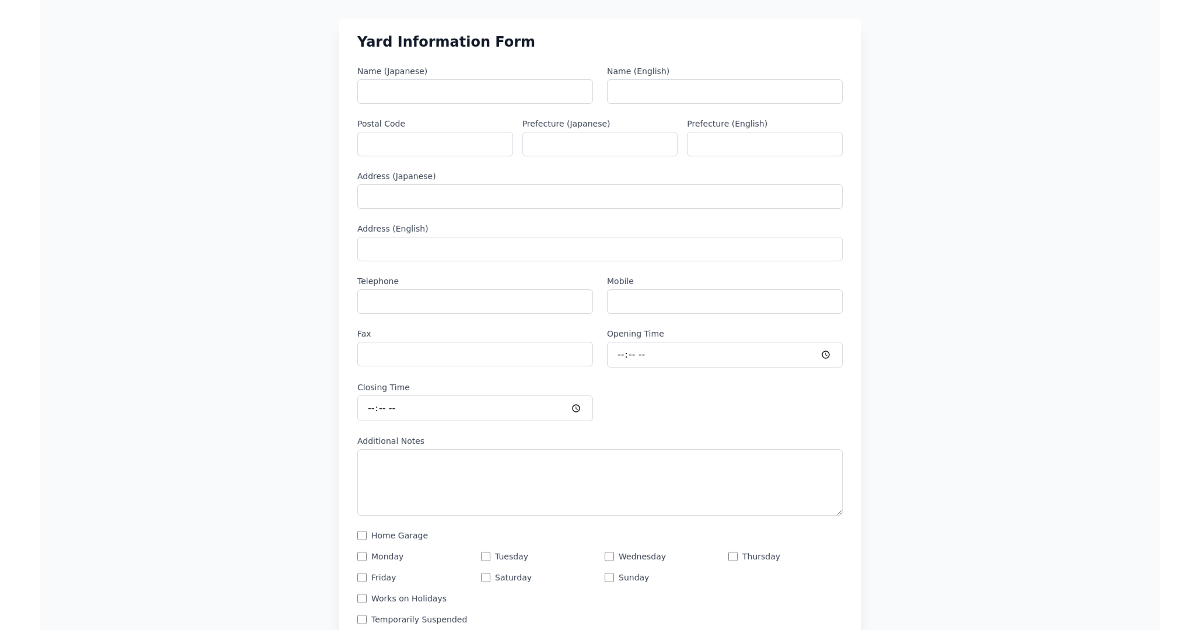This screenshot has height=630, width=1200.
Task: Select the Postal Code field
Action: tap(434, 144)
